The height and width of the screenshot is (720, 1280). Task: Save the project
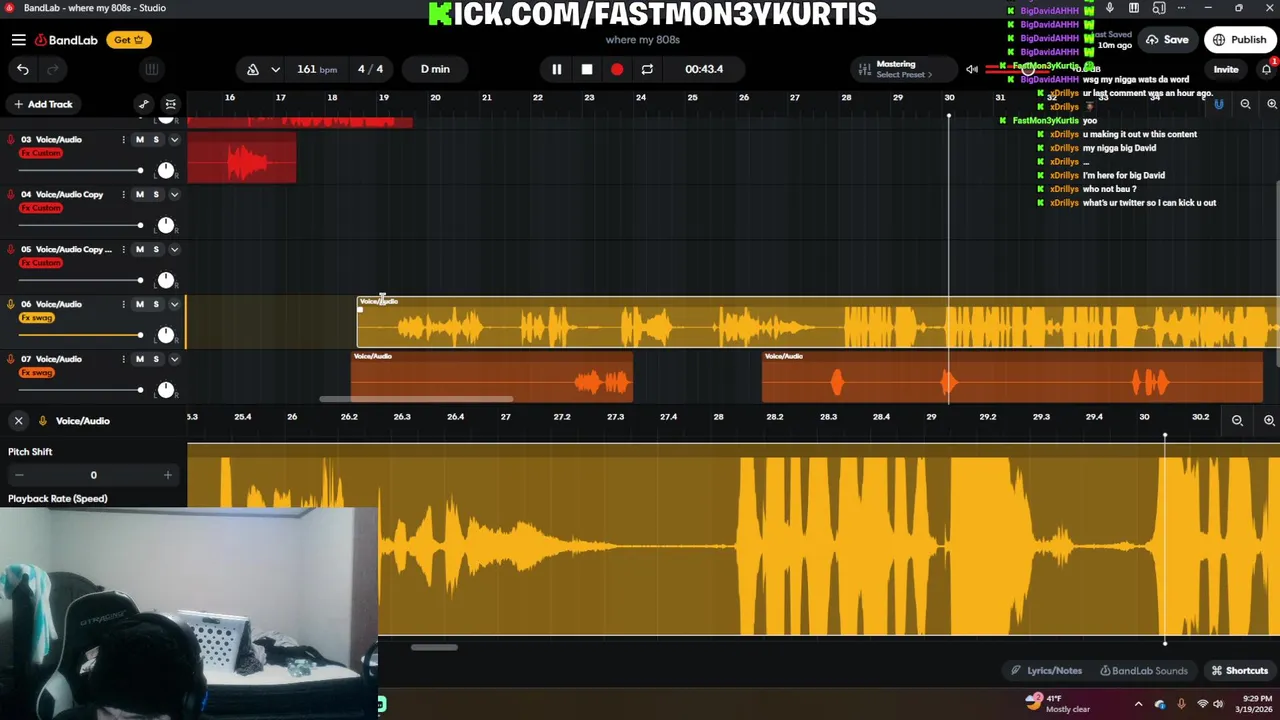pyautogui.click(x=1167, y=40)
